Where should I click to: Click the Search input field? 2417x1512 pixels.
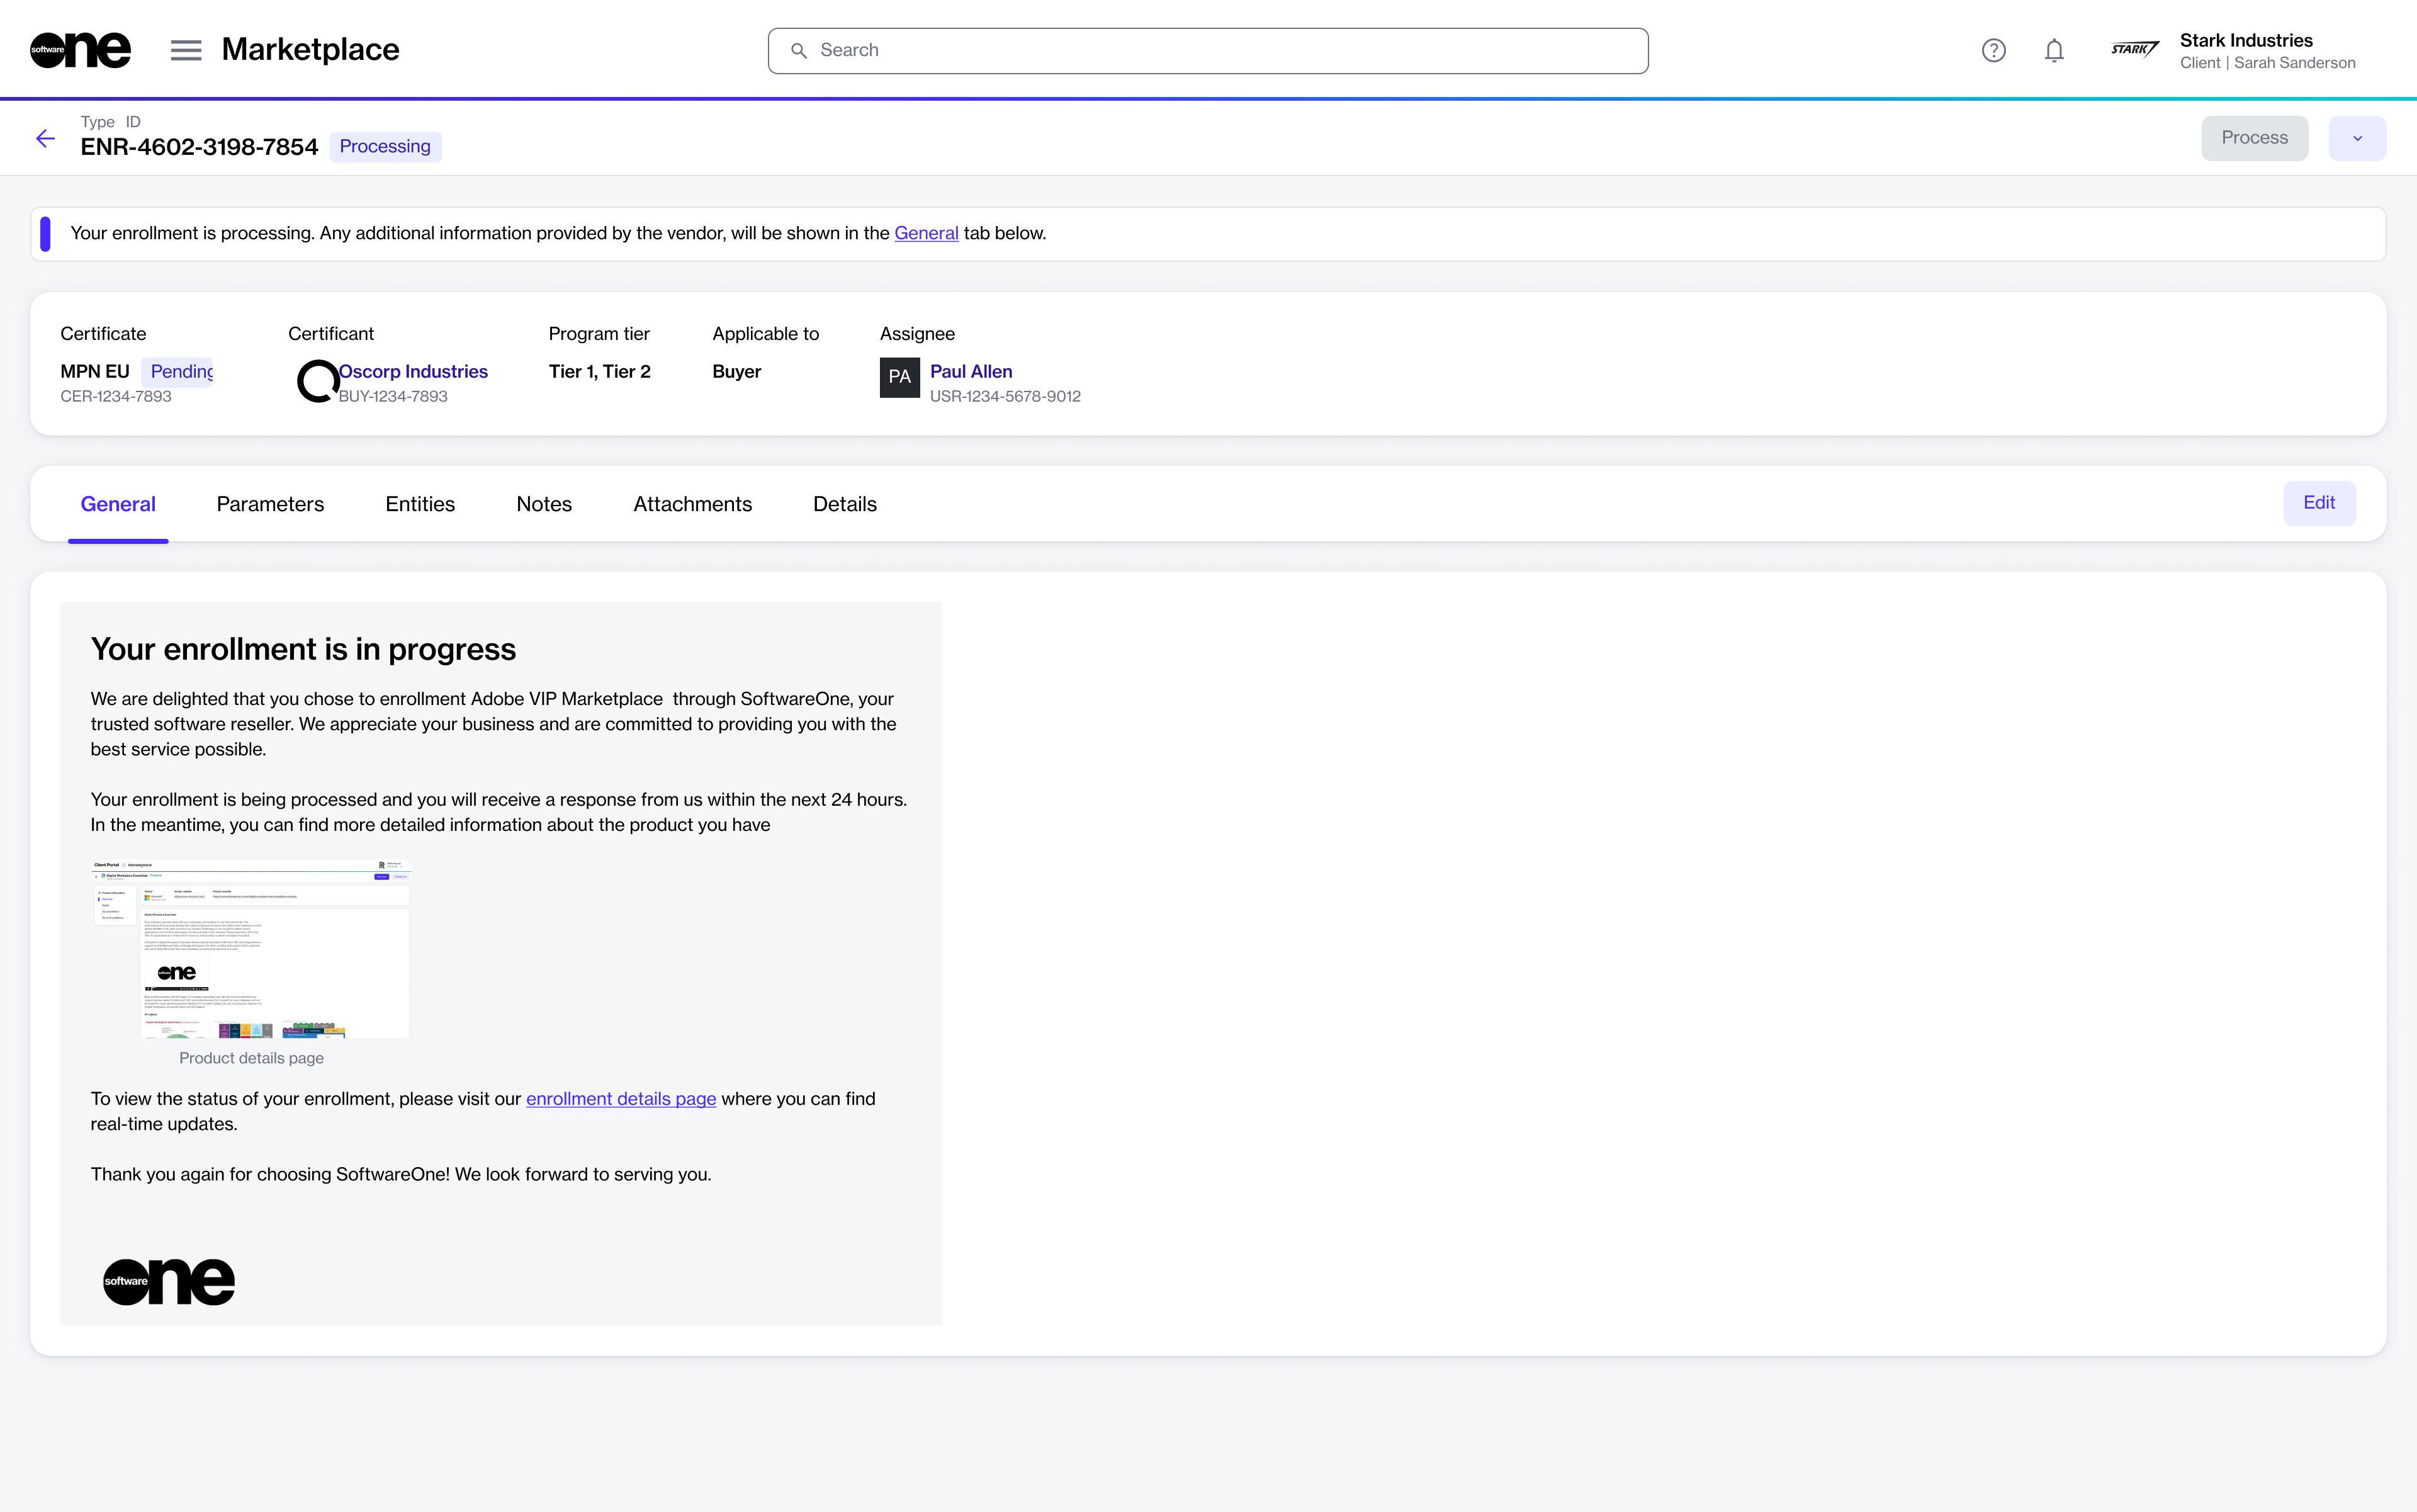[x=1208, y=50]
